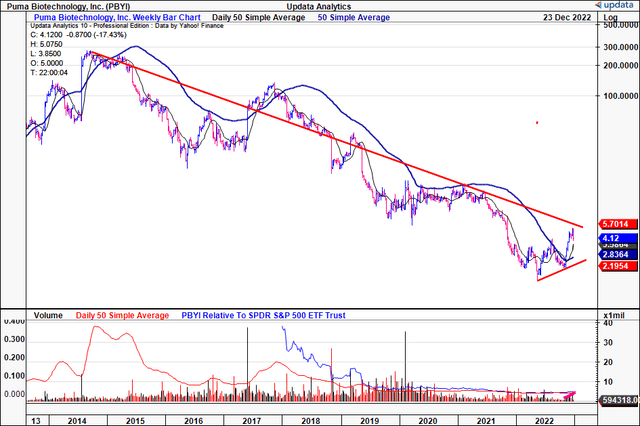Click the red 2.1954 price tag
Image resolution: width=640 pixels, height=426 pixels.
click(x=618, y=266)
